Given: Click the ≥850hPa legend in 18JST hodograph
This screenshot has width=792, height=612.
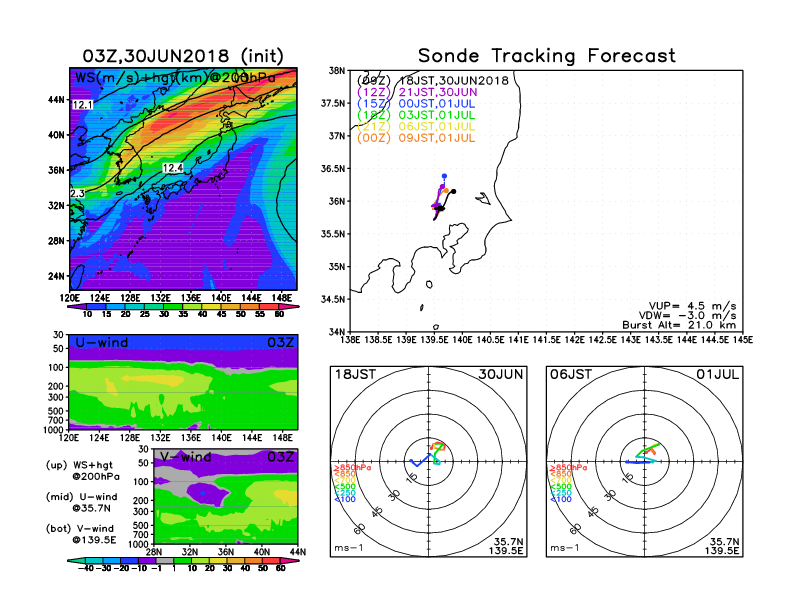Looking at the screenshot, I should coord(353,468).
